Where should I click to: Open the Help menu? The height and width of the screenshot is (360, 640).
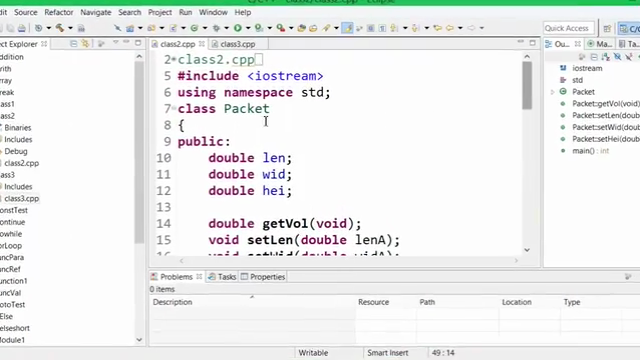click(243, 12)
